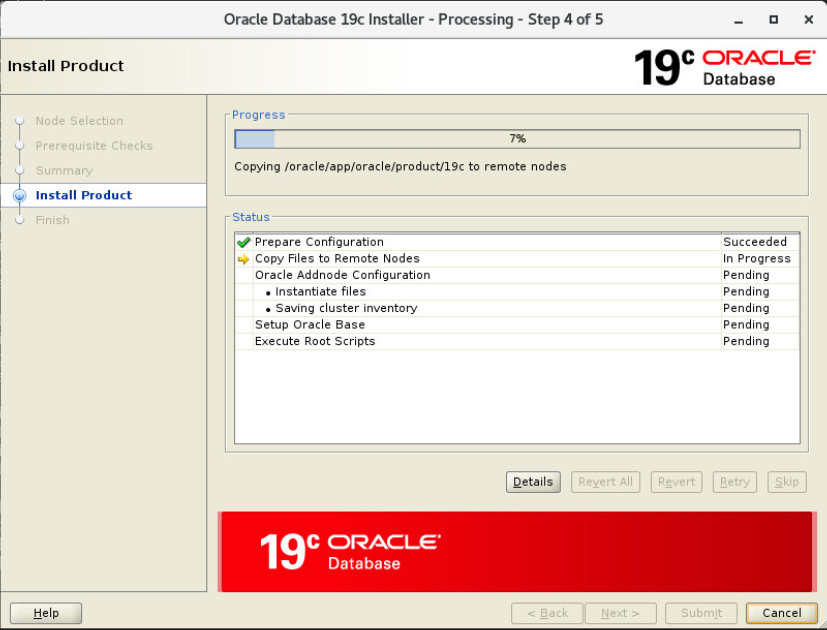Select the Copy Files to Remote Nodes row

517,259
